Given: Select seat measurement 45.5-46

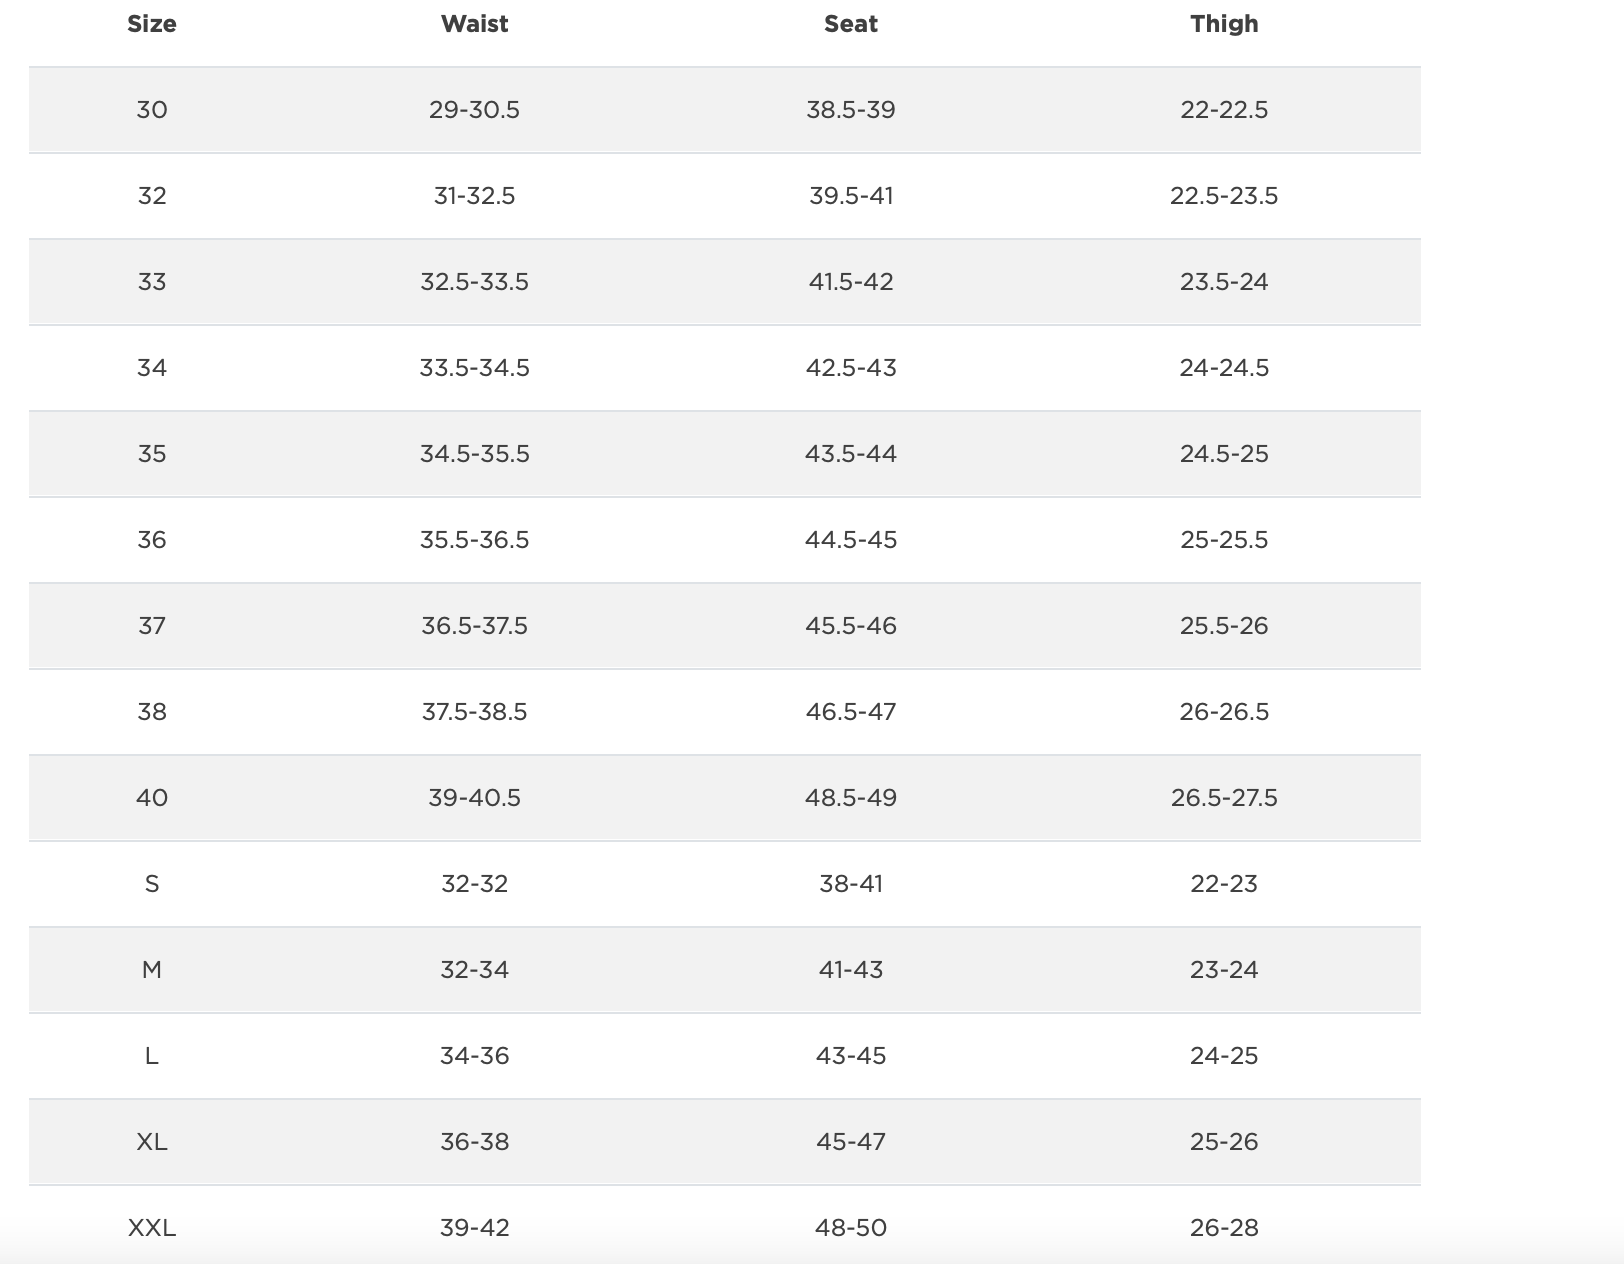Looking at the screenshot, I should click(850, 626).
